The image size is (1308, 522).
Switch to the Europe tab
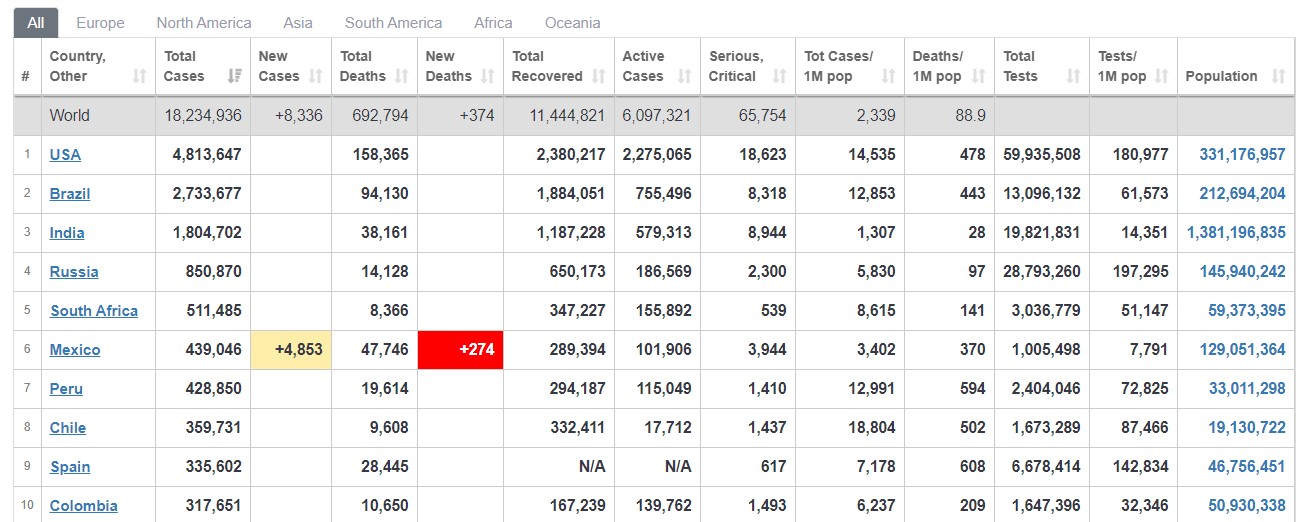pos(100,22)
